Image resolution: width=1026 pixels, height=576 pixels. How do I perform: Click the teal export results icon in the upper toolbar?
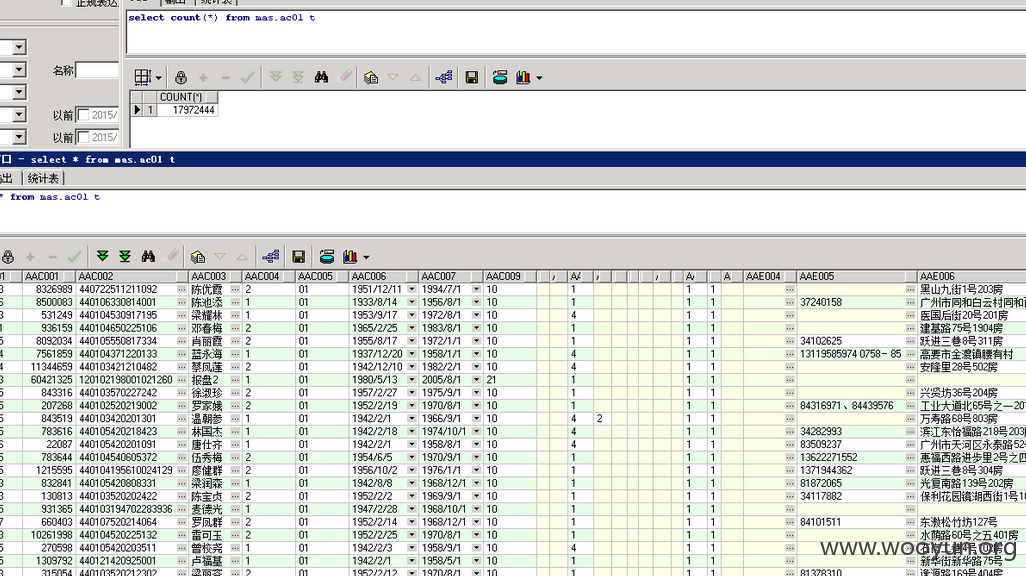pyautogui.click(x=500, y=77)
